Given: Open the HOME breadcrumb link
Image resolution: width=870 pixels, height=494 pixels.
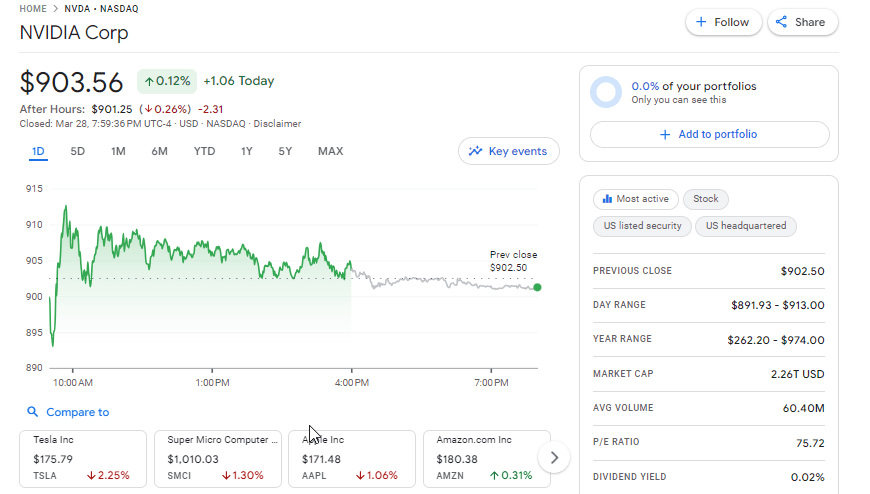Looking at the screenshot, I should 33,8.
